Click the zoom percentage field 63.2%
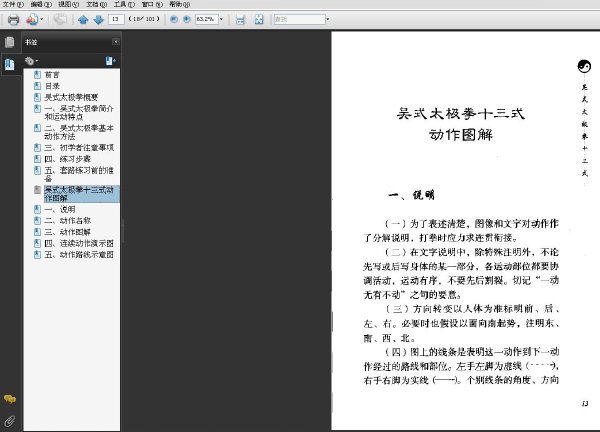 207,19
